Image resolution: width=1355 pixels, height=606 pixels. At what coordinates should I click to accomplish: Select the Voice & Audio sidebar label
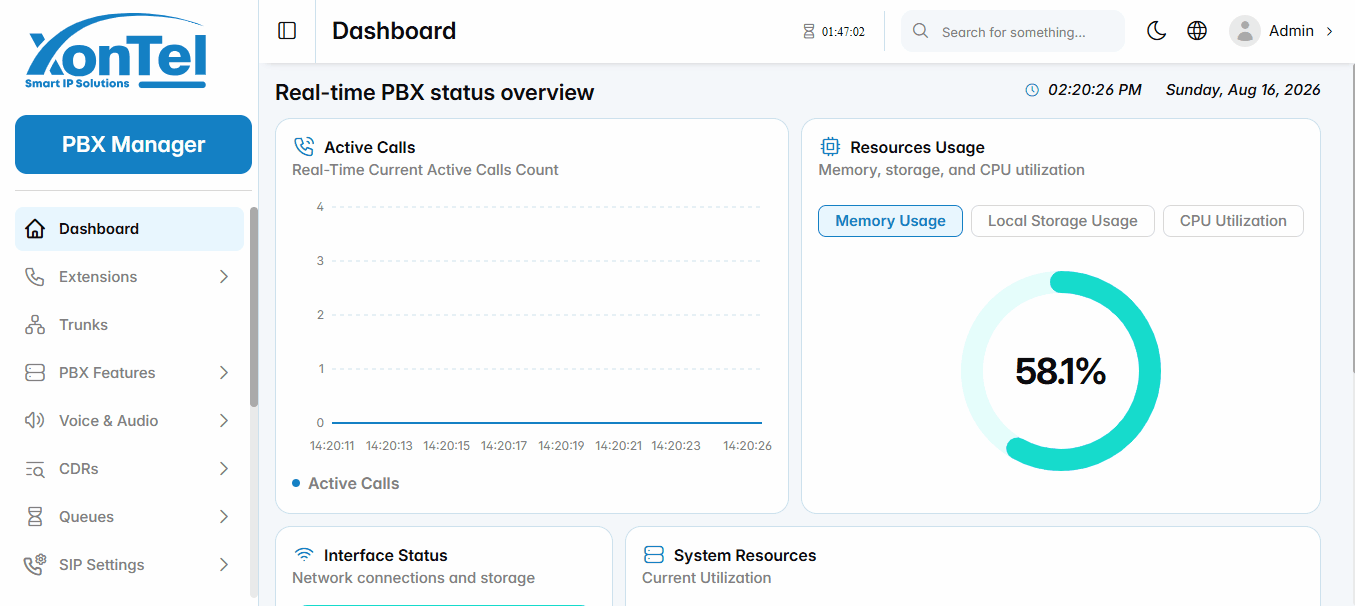click(108, 421)
